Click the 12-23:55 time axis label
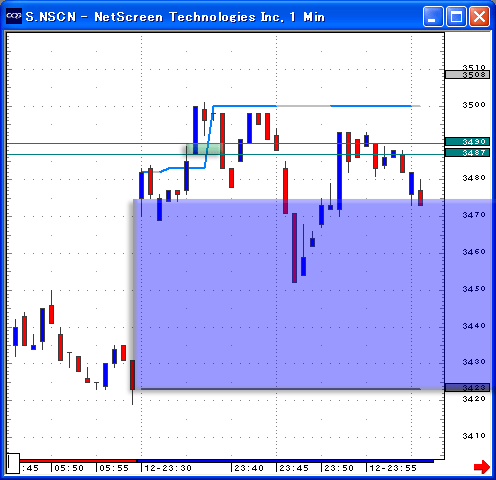496x480 pixels. (x=393, y=468)
